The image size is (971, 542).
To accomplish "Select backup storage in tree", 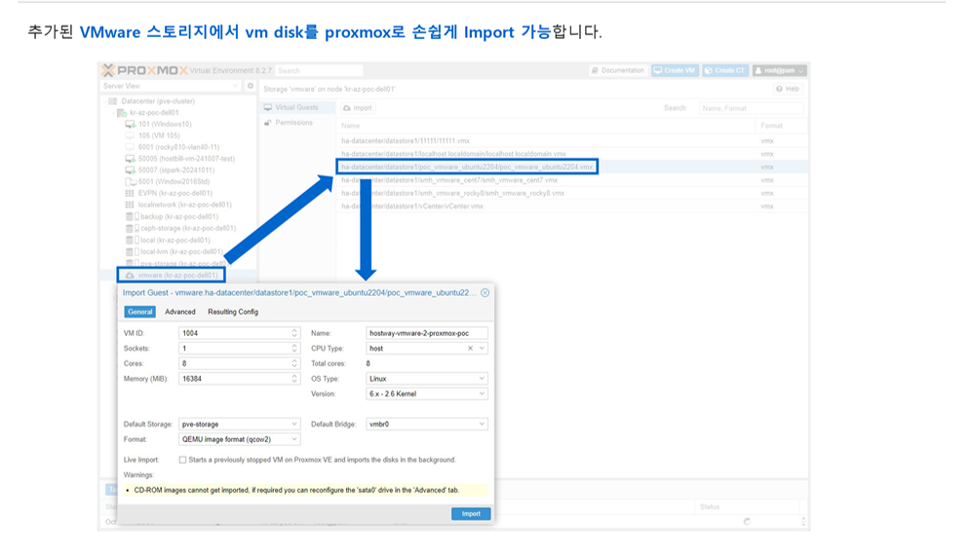I will click(179, 217).
